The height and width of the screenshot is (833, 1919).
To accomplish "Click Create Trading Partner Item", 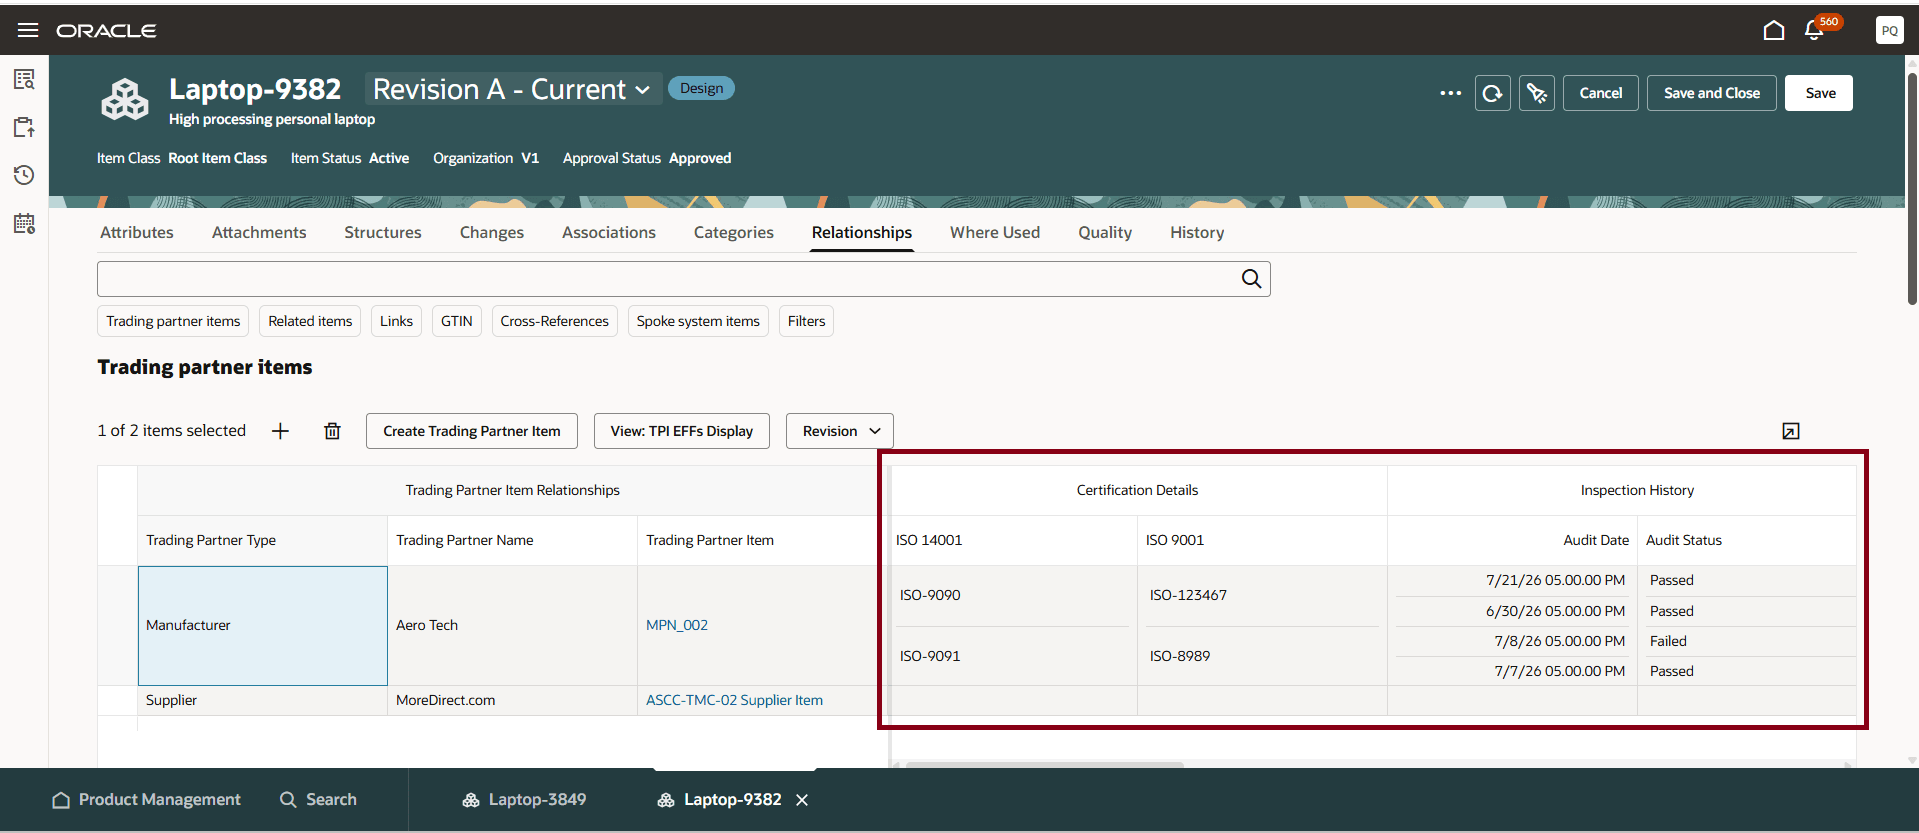I will 472,431.
